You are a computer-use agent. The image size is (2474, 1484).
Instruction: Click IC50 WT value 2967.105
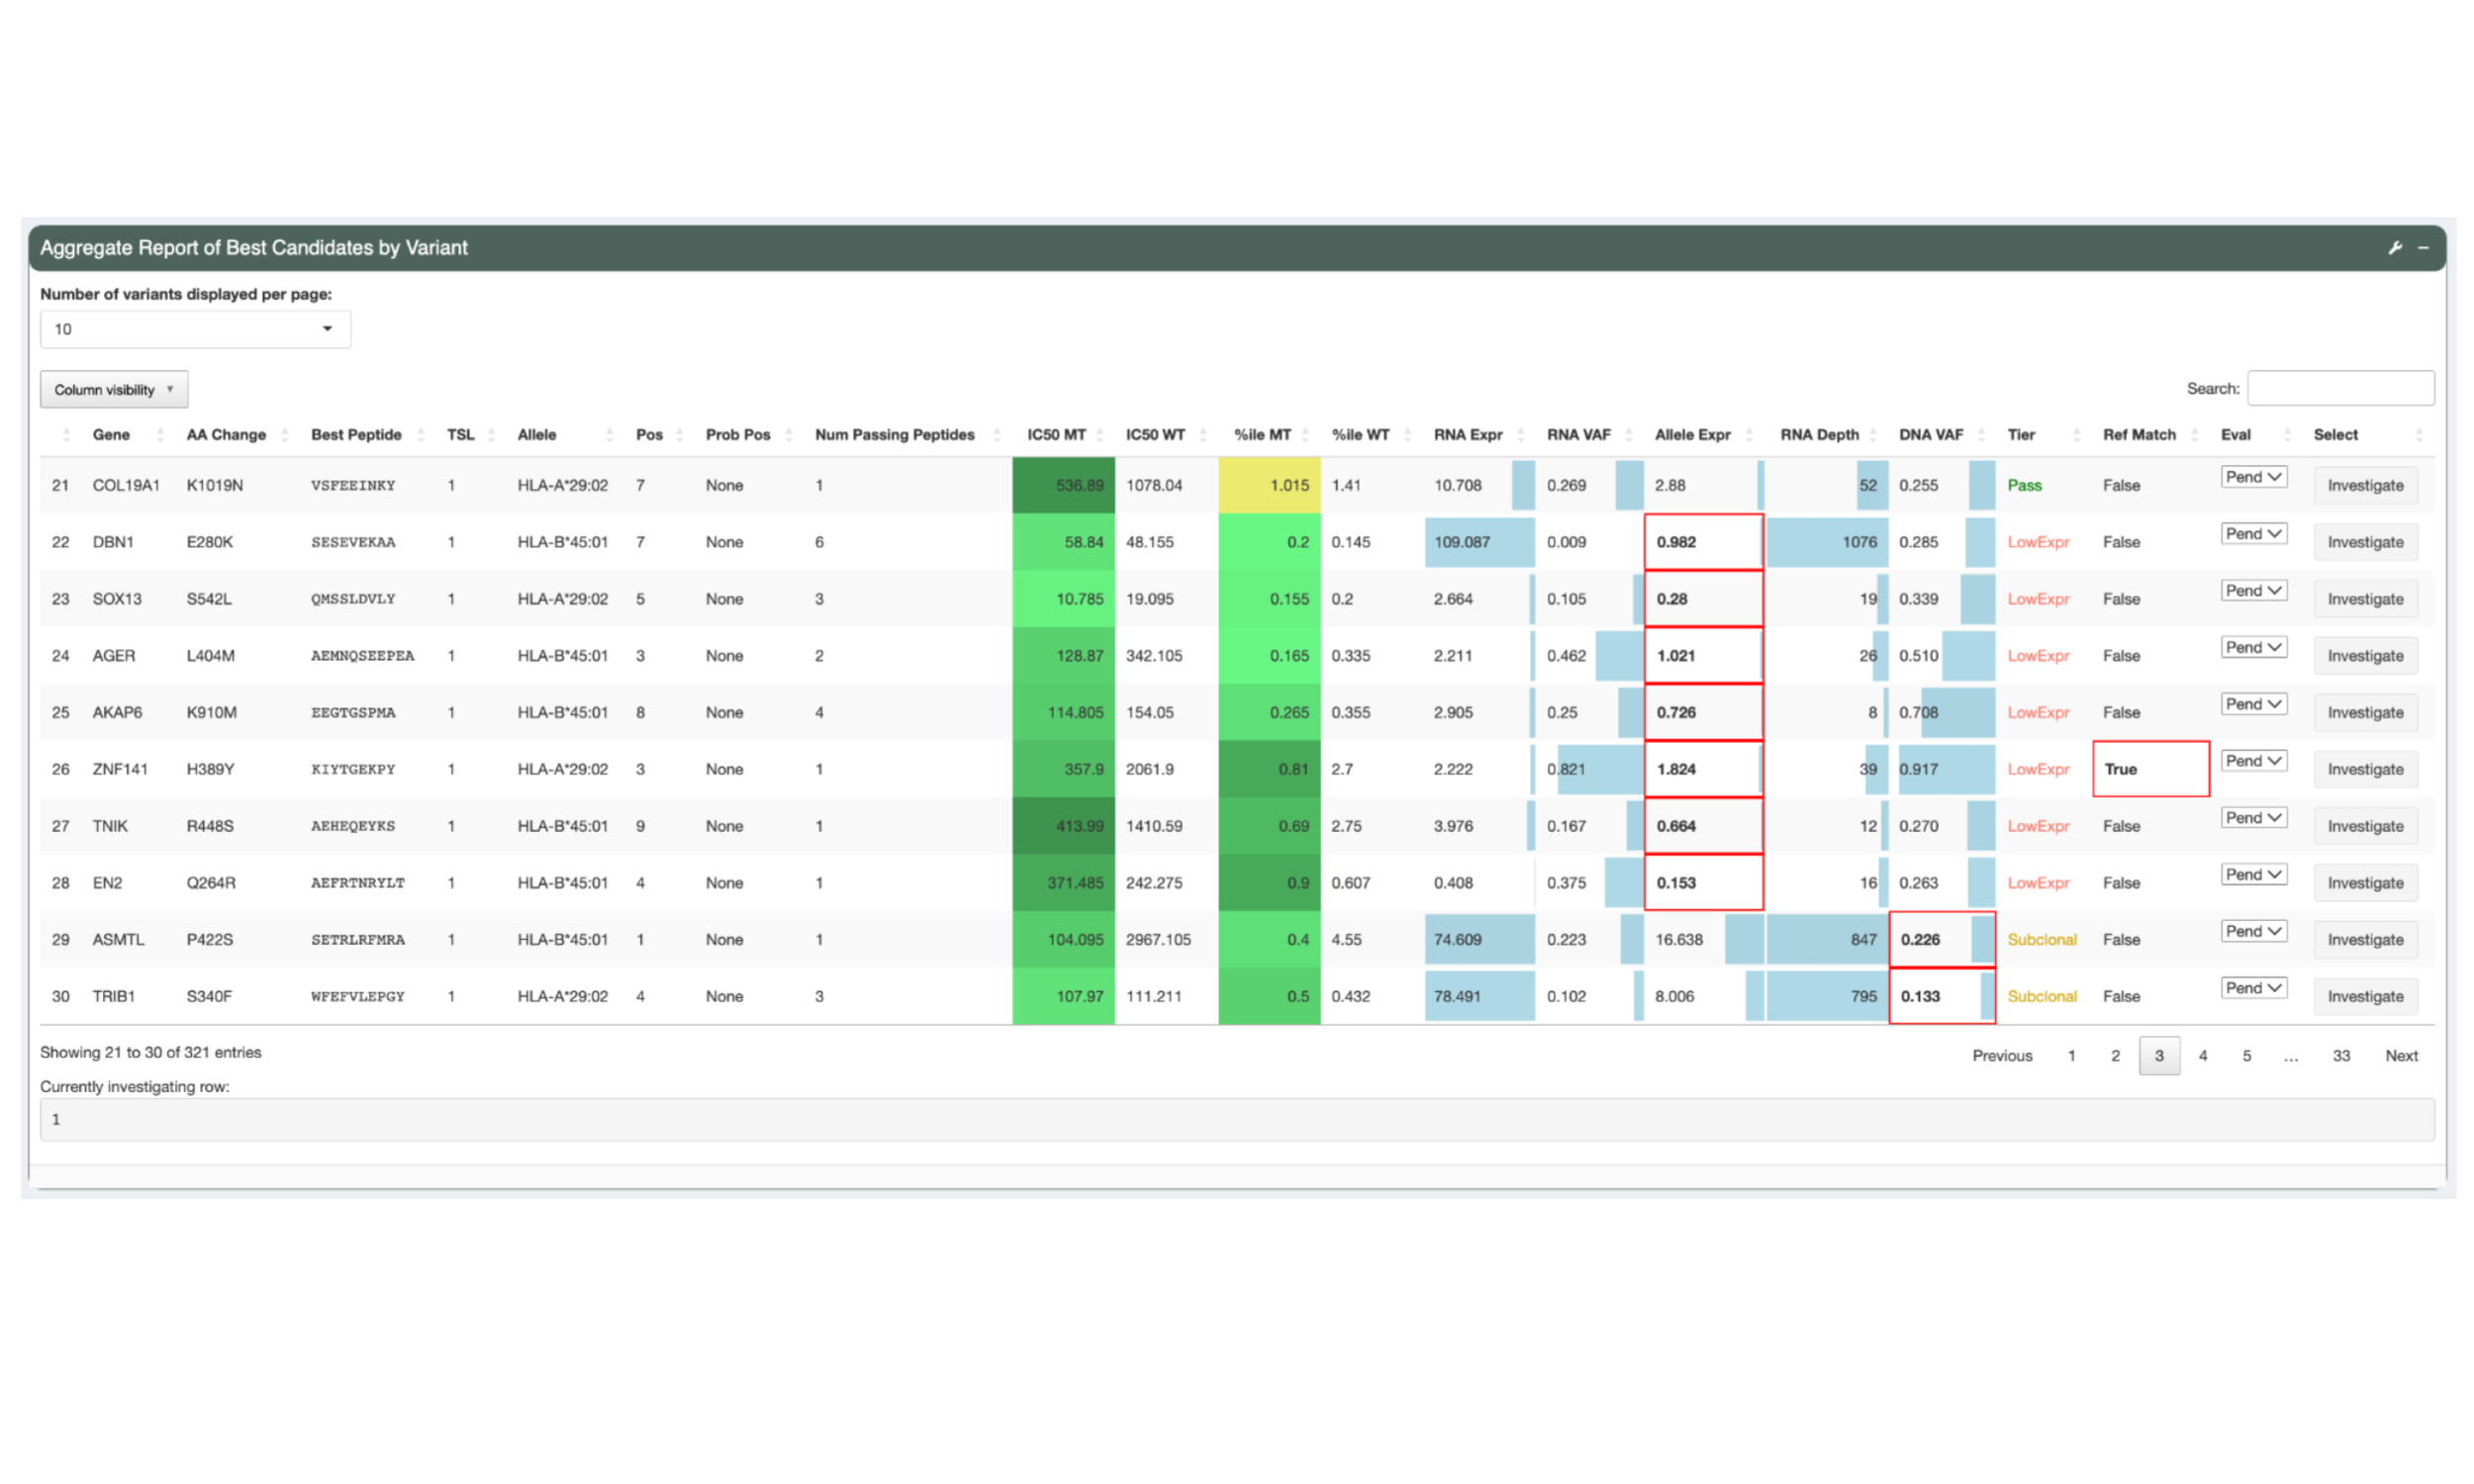(1158, 939)
